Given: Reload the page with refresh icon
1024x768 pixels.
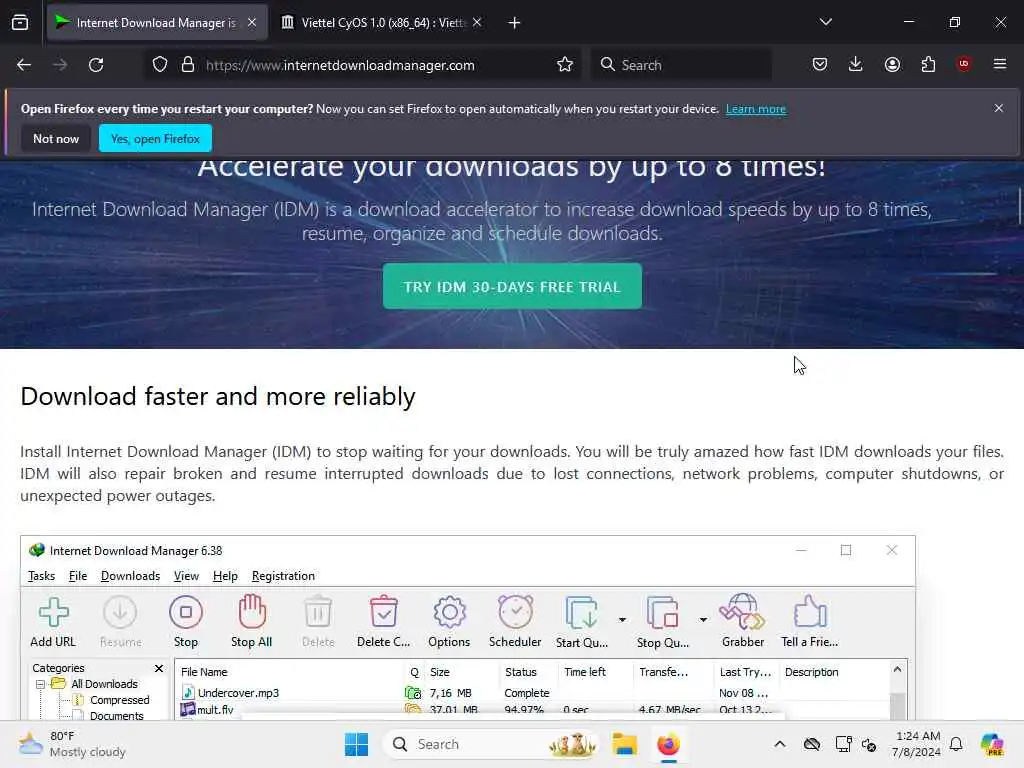Looking at the screenshot, I should (96, 65).
